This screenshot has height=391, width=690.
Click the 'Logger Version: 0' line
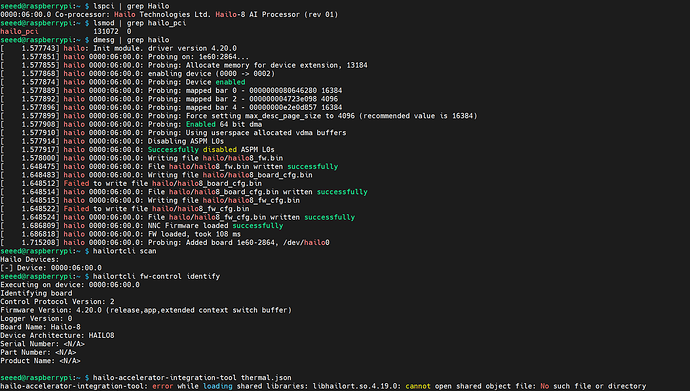[36, 318]
